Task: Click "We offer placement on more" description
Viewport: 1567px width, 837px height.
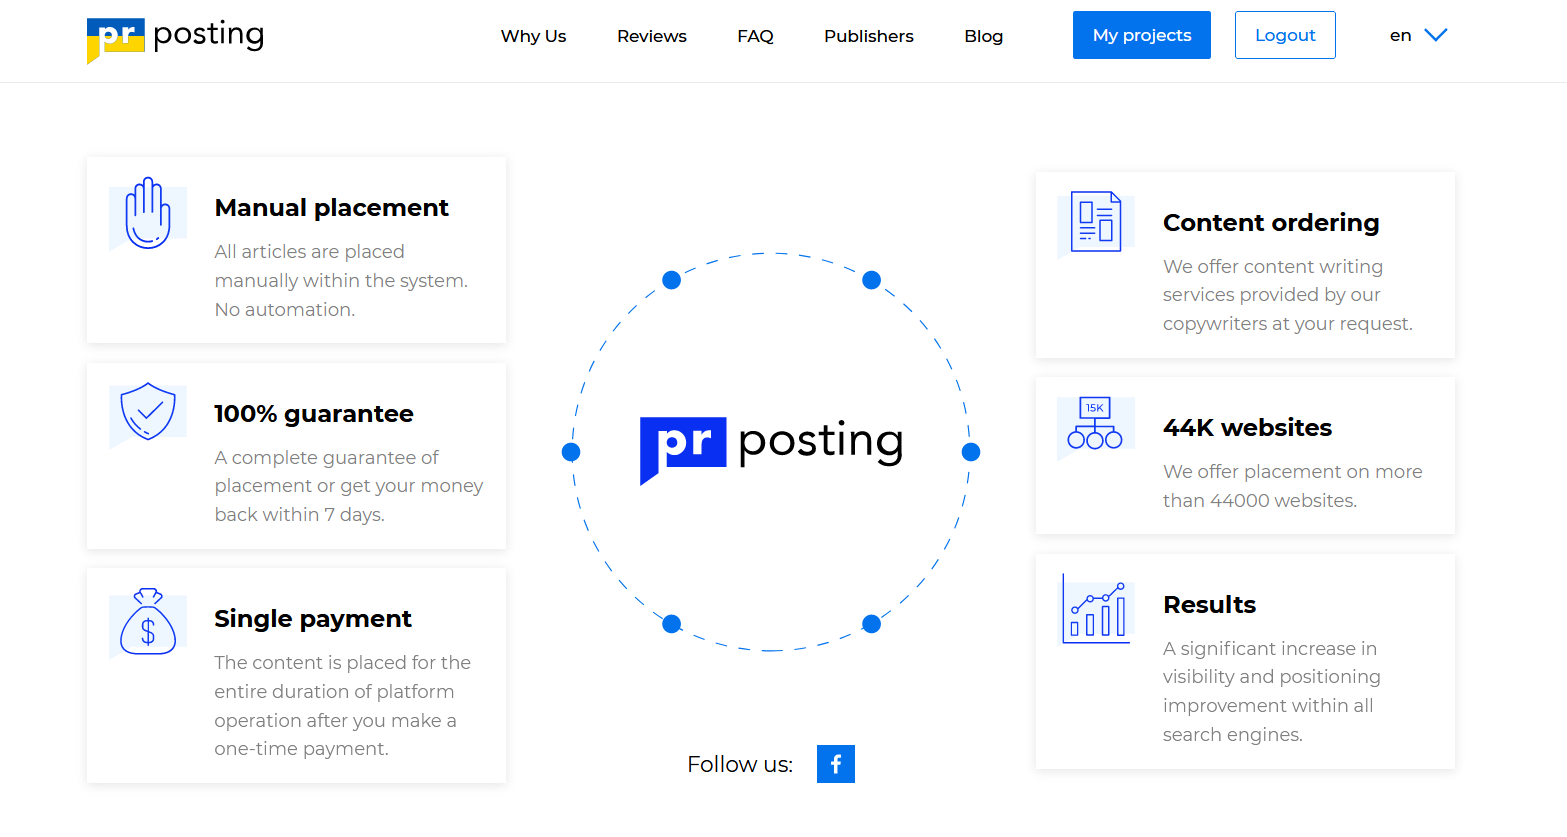Action: click(1292, 486)
